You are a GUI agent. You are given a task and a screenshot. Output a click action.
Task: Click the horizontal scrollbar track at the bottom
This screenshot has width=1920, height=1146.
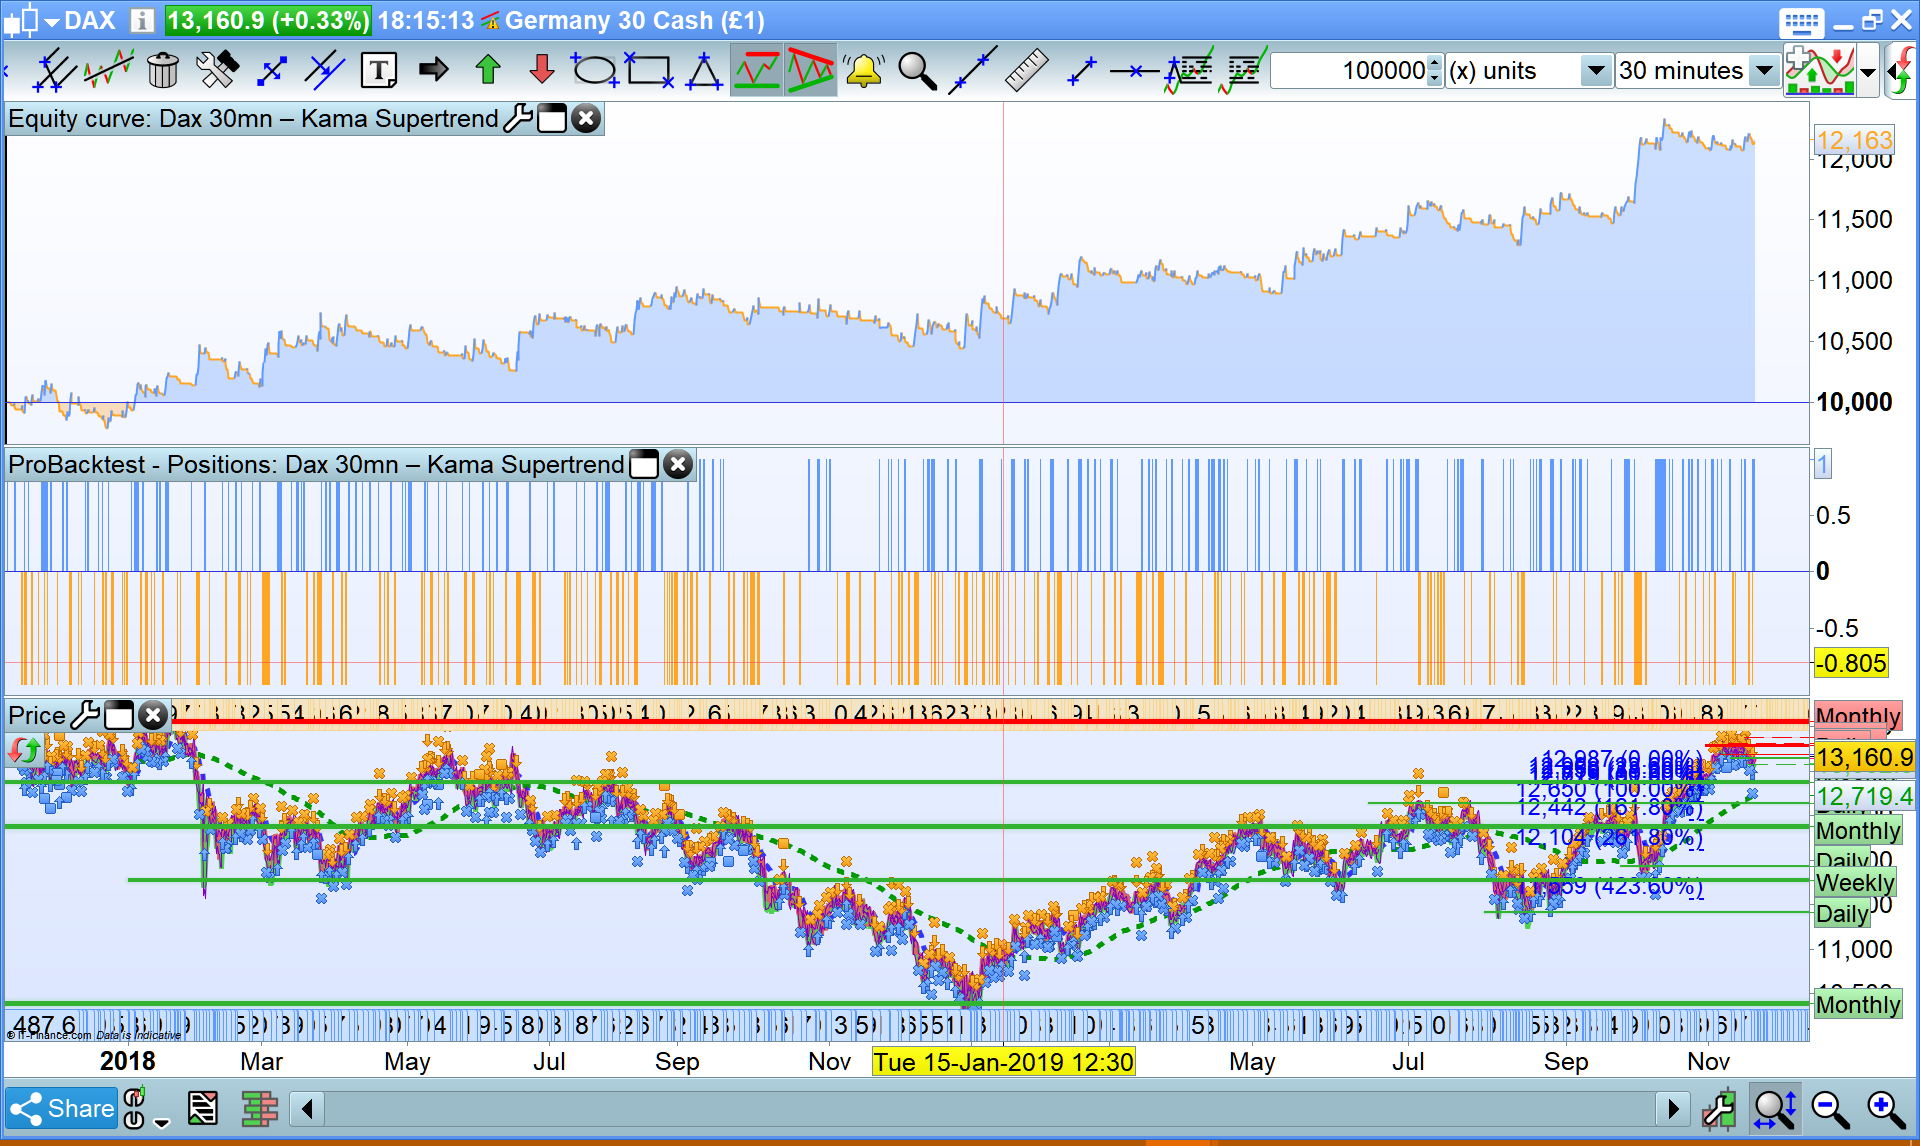point(988,1109)
